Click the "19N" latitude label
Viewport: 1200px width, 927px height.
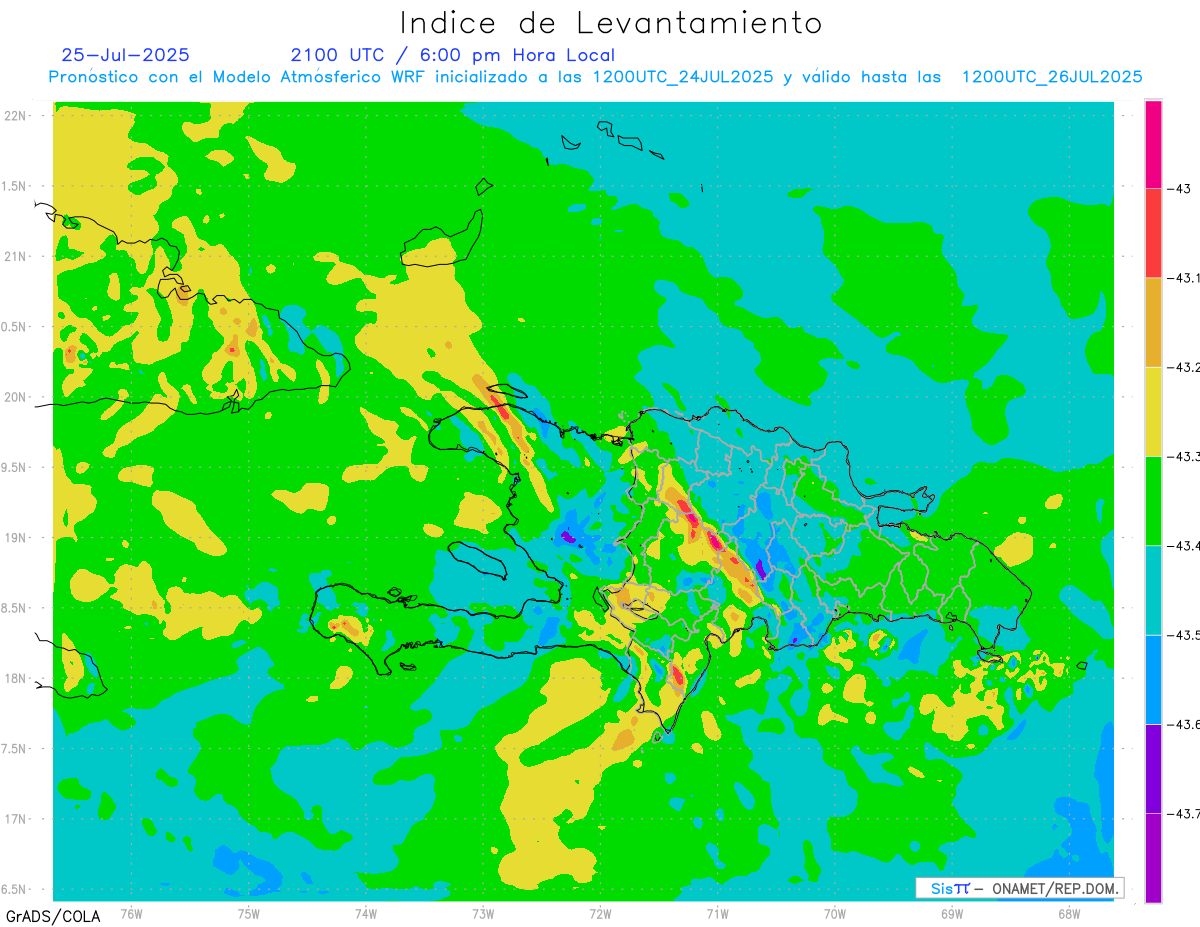tap(16, 538)
